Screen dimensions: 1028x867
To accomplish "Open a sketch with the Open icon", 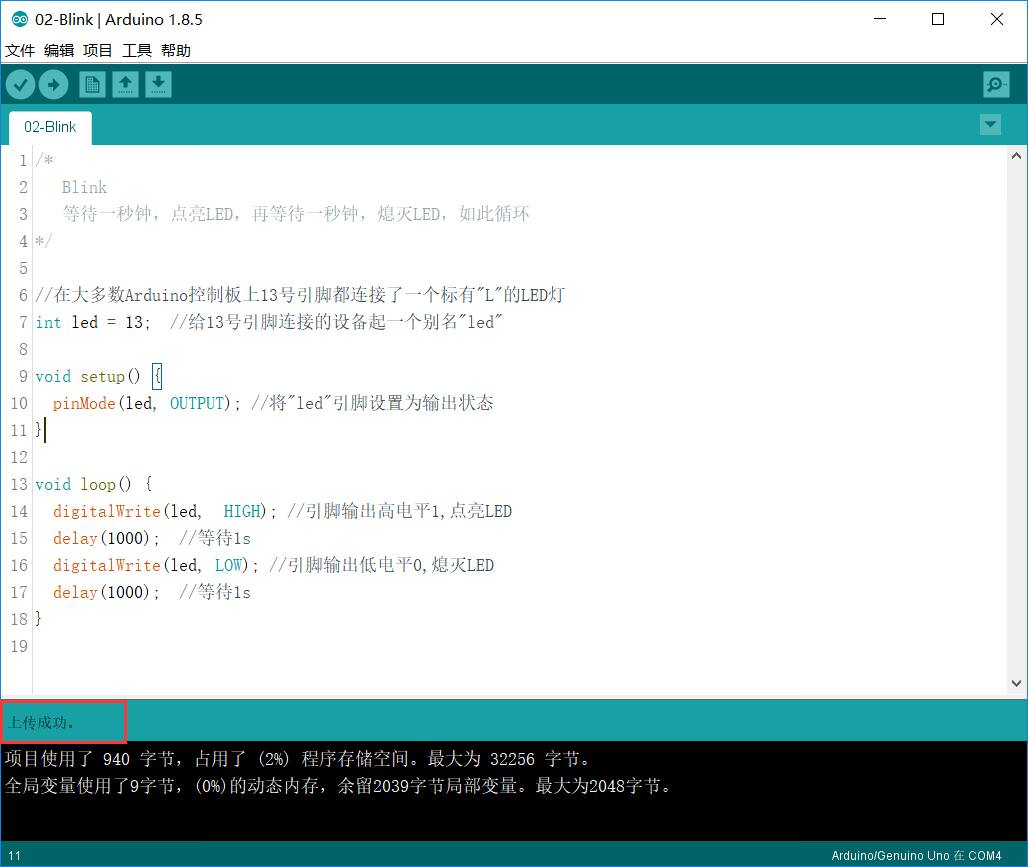I will (x=125, y=85).
